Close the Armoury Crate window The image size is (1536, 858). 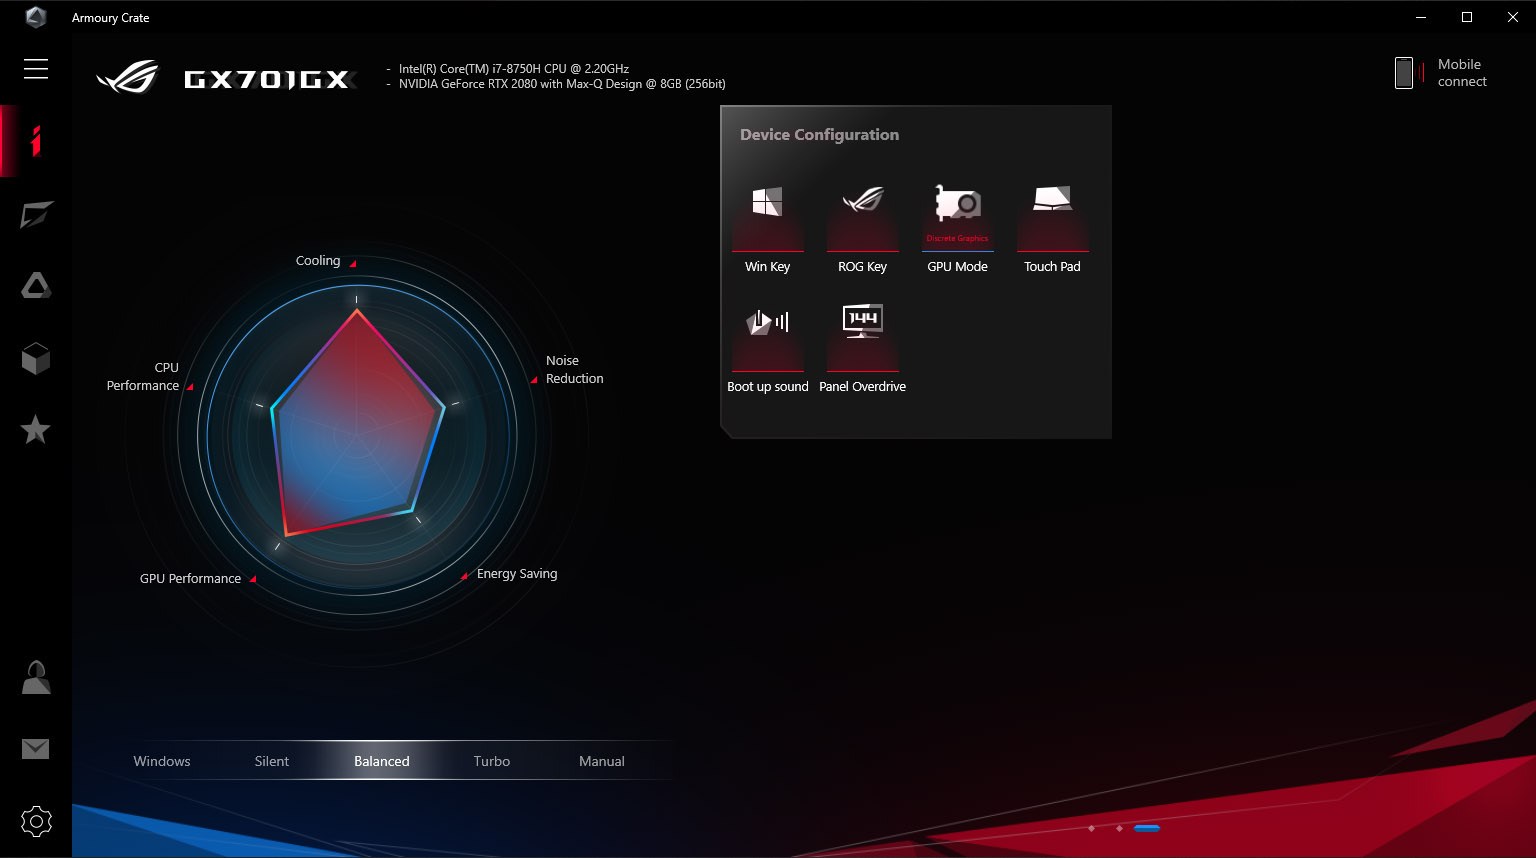click(x=1513, y=17)
